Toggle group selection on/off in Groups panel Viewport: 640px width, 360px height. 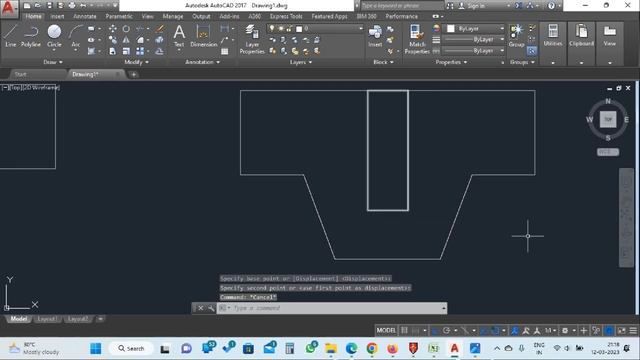[531, 51]
